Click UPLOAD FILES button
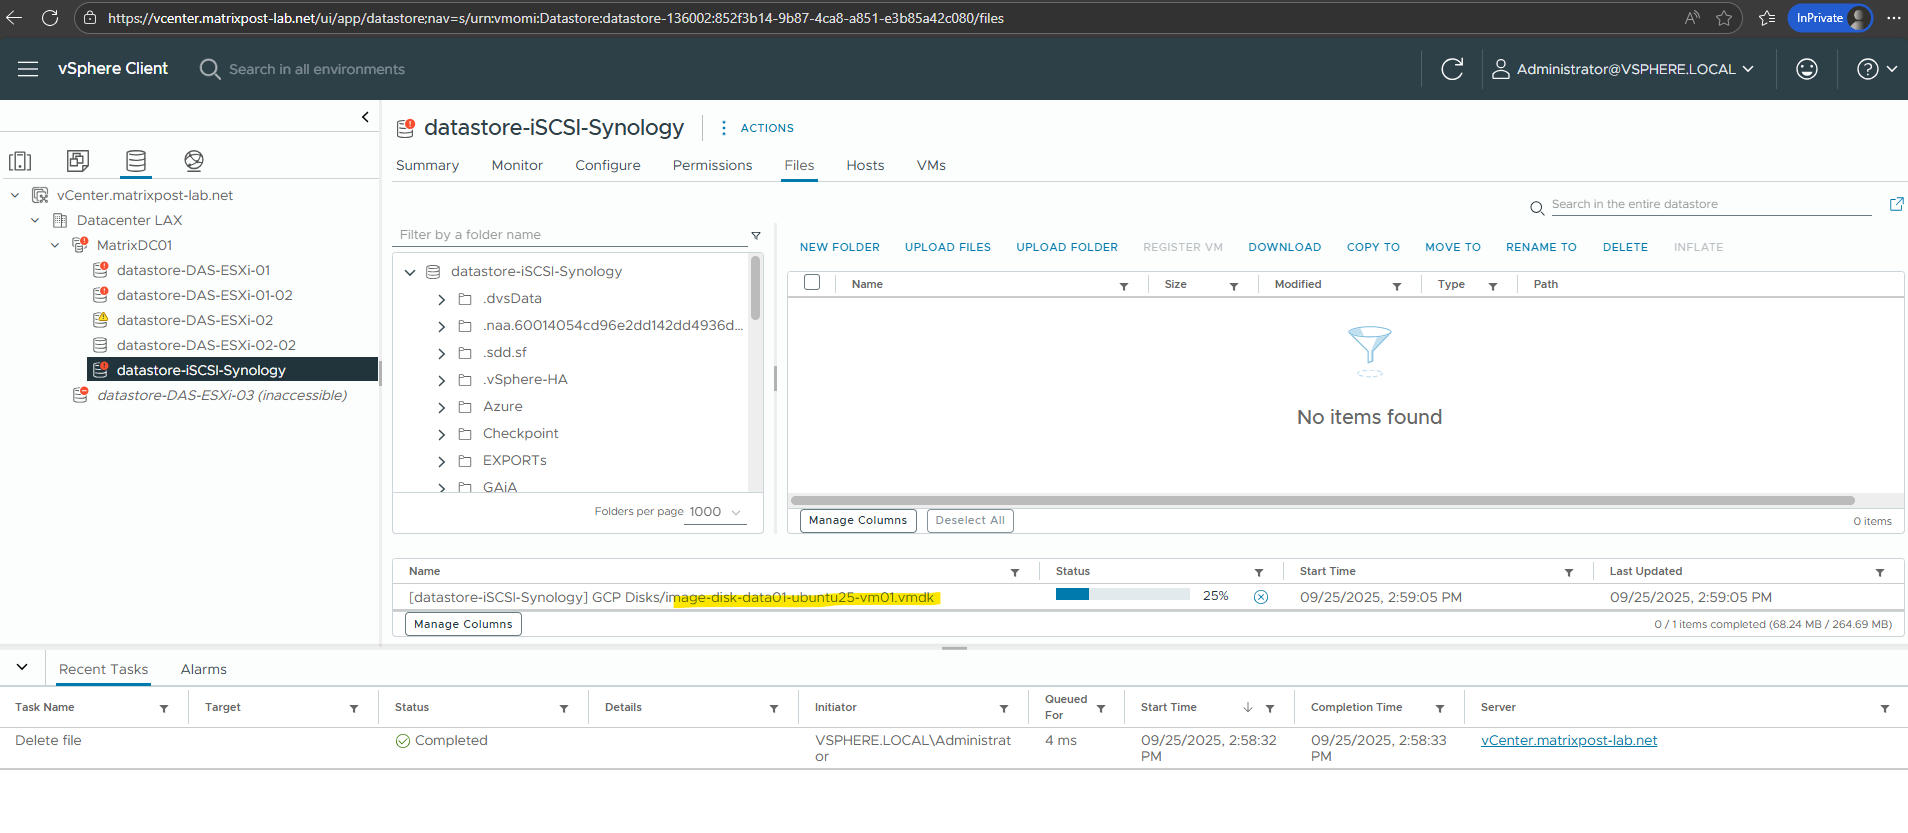Image resolution: width=1908 pixels, height=833 pixels. tap(948, 247)
